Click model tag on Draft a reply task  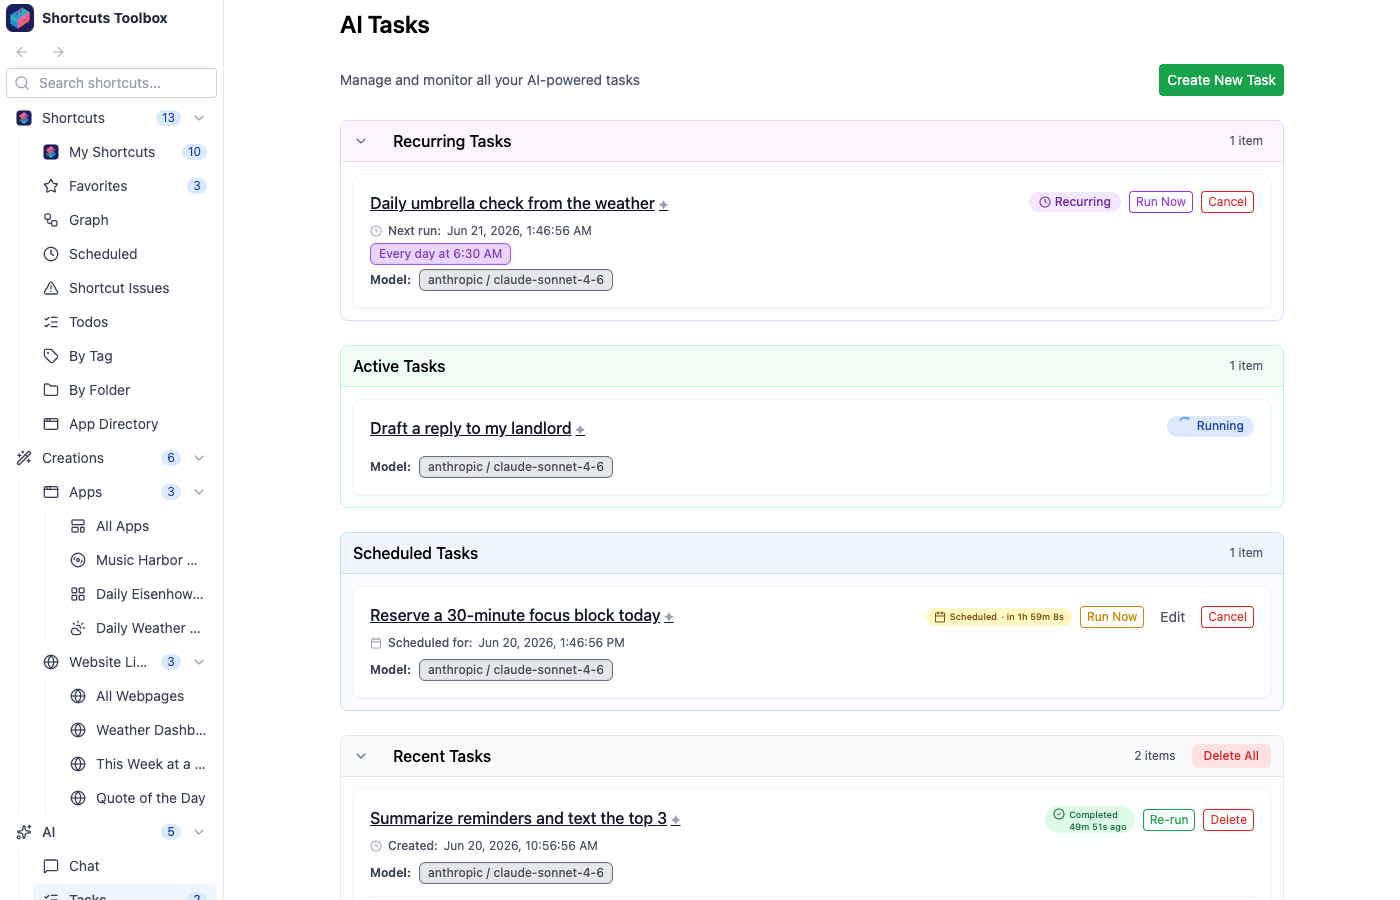click(x=516, y=467)
